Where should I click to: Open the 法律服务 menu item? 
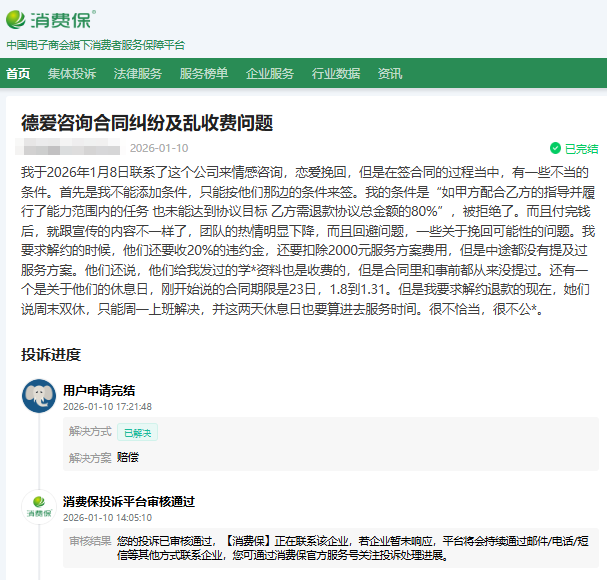tap(138, 73)
